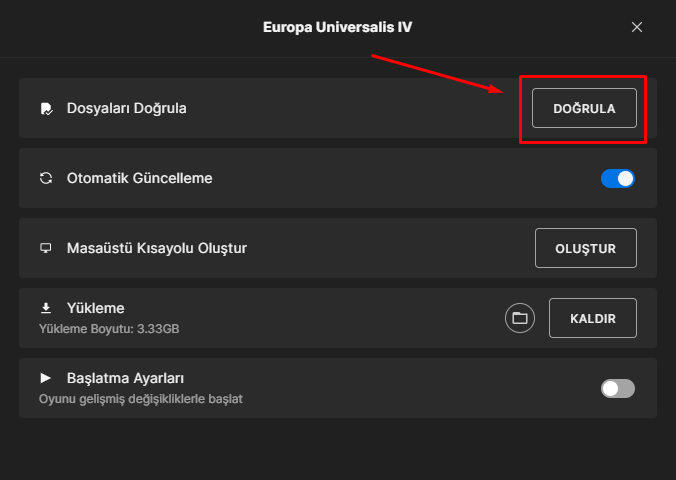This screenshot has height=480, width=676.
Task: Select the Dosyaları Doğrula label
Action: pos(127,108)
